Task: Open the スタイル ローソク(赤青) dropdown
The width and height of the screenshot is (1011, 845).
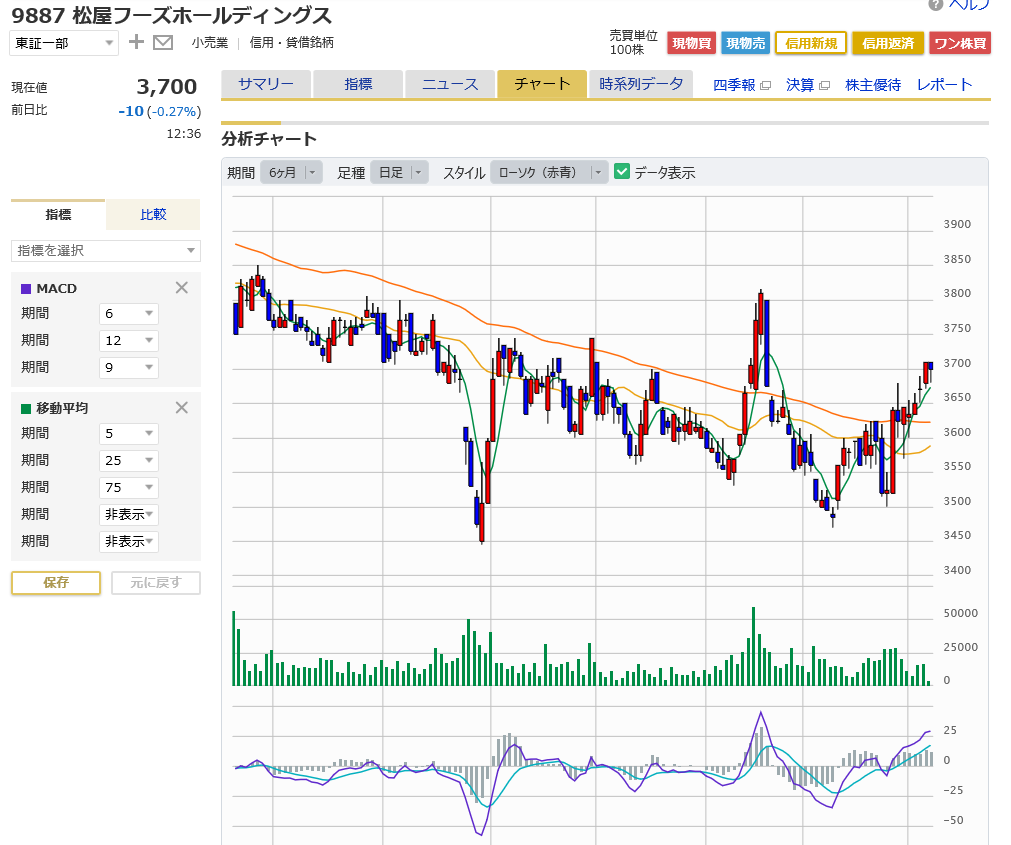Action: click(x=549, y=173)
